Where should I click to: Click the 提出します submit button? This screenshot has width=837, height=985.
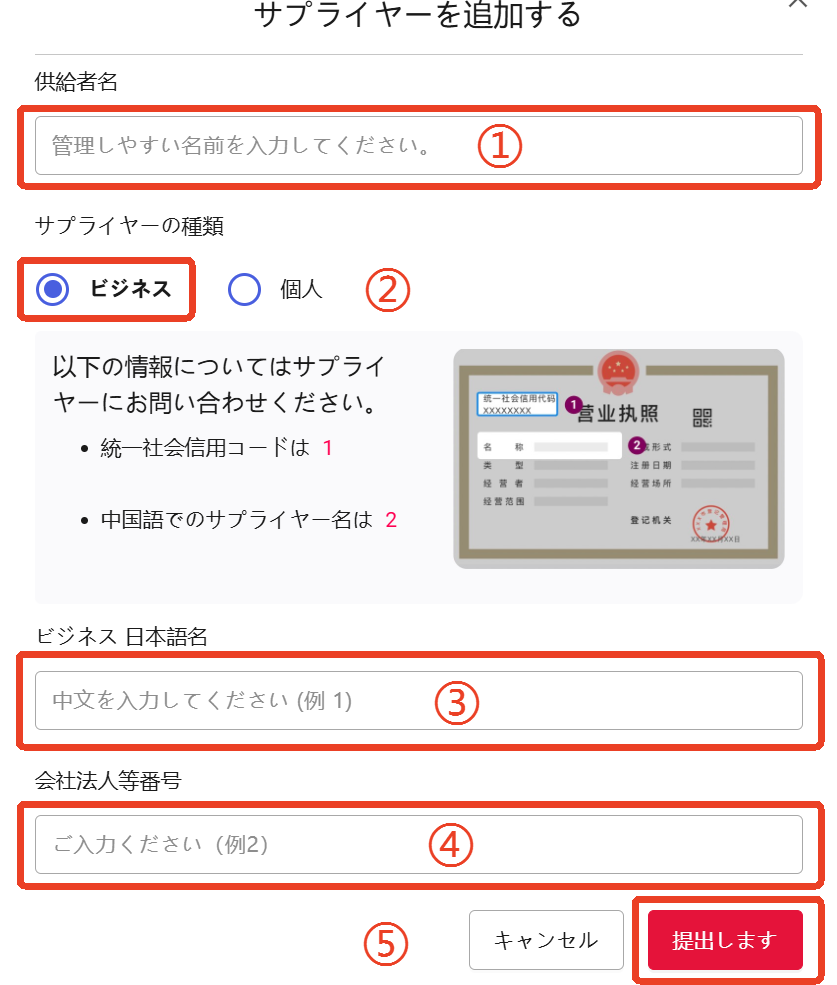click(725, 940)
